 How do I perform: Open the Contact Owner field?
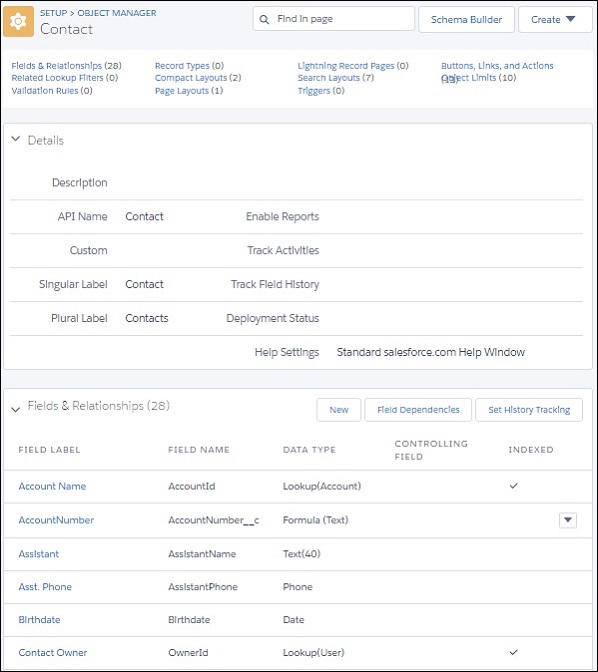(53, 652)
